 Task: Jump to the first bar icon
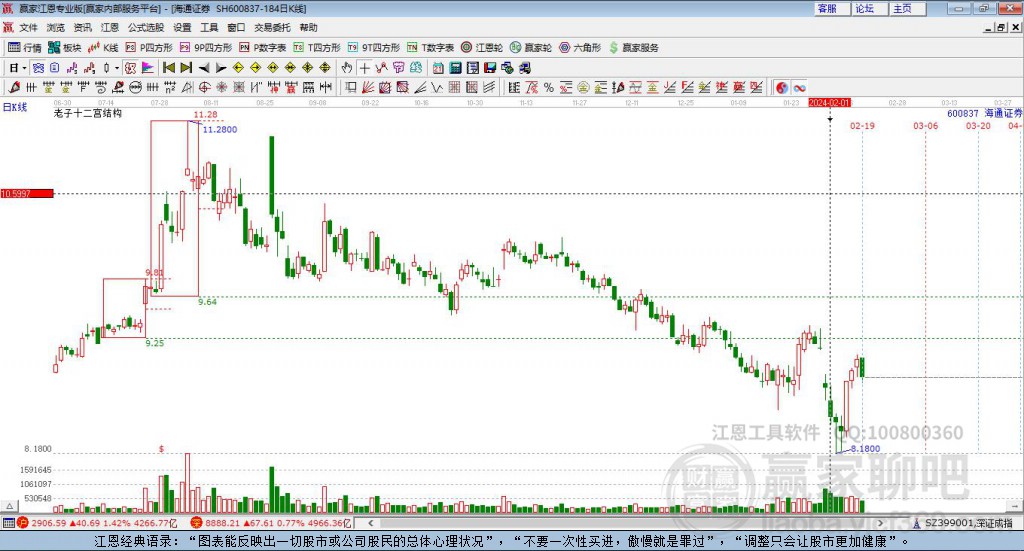pos(168,68)
